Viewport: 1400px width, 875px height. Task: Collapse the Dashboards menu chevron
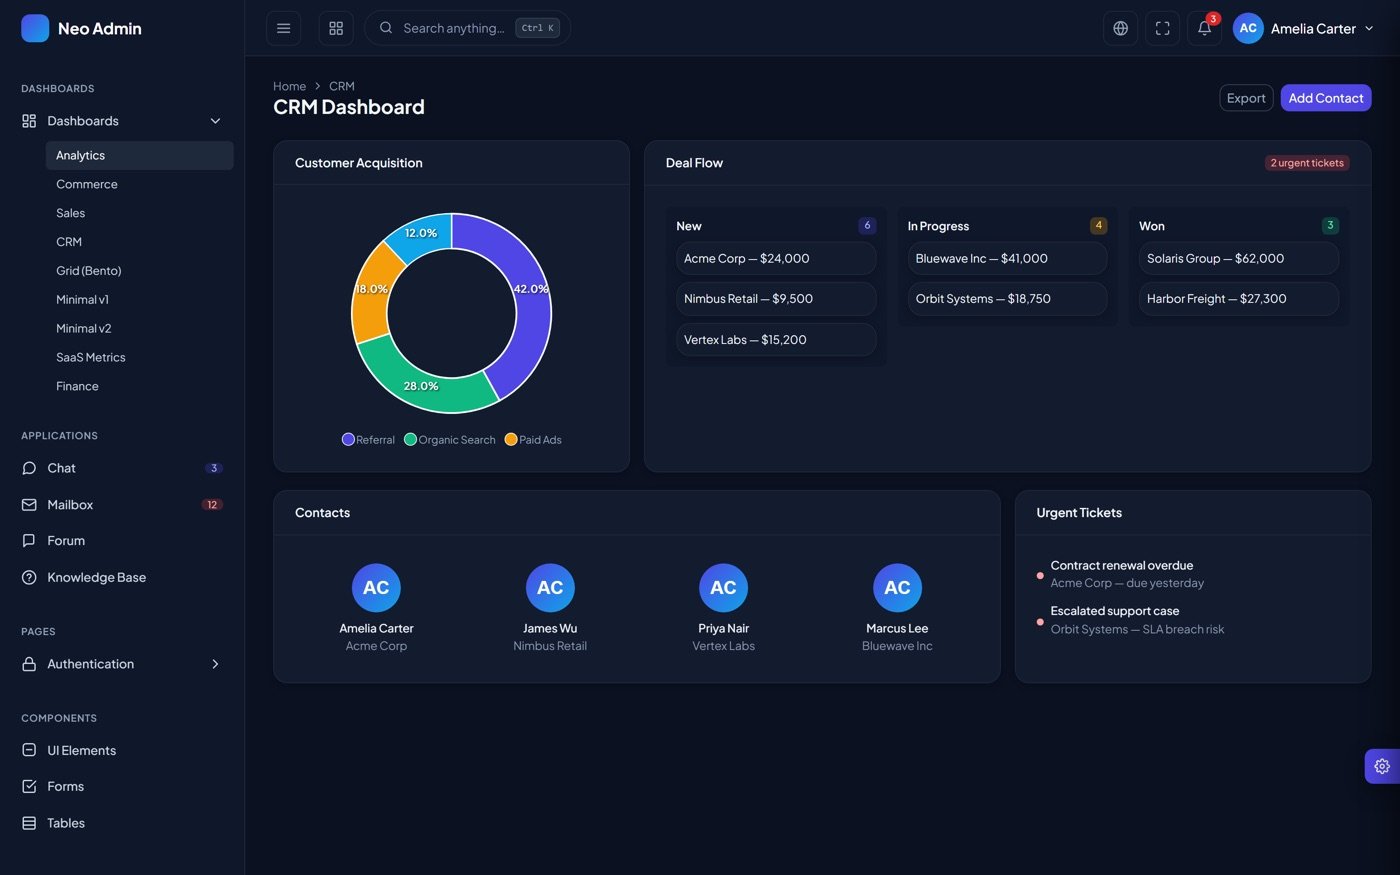215,121
